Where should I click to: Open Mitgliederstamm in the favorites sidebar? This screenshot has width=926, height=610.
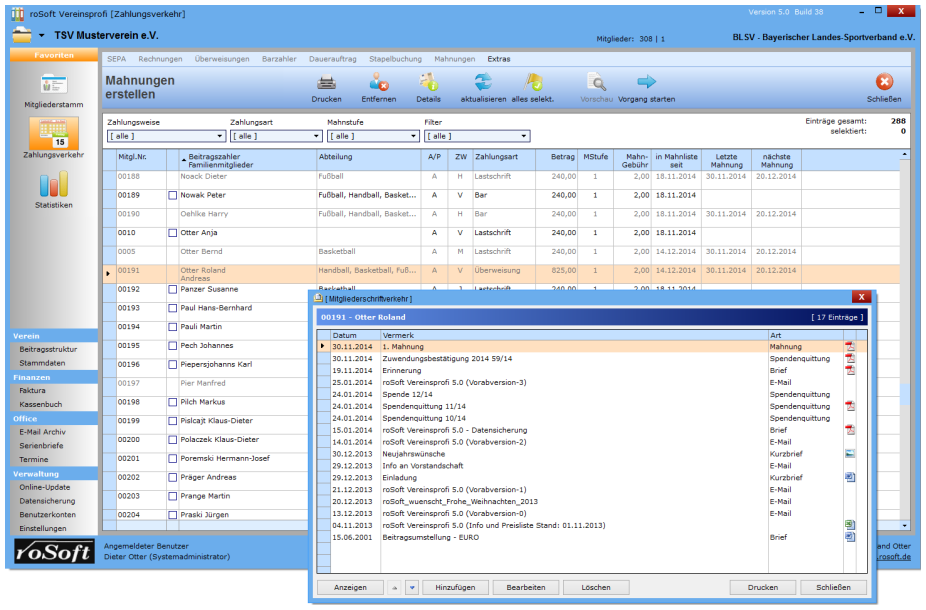pyautogui.click(x=53, y=85)
